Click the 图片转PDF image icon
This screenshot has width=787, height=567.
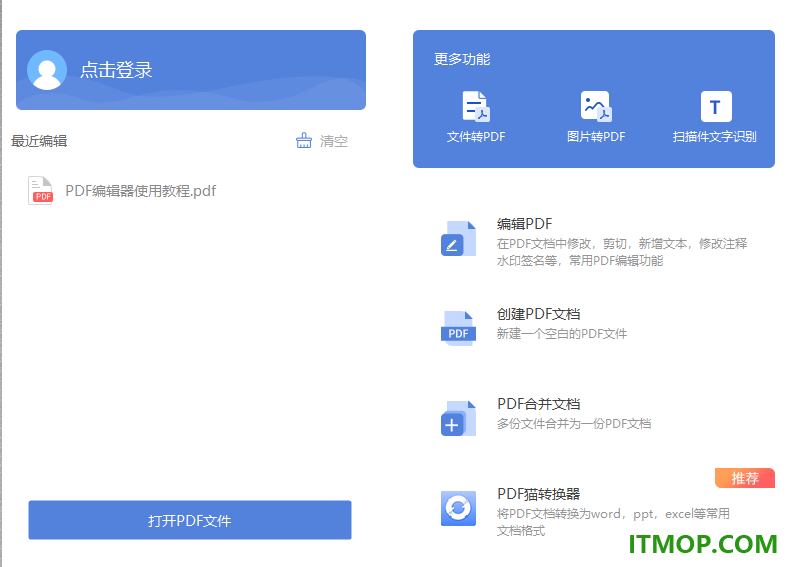click(596, 106)
